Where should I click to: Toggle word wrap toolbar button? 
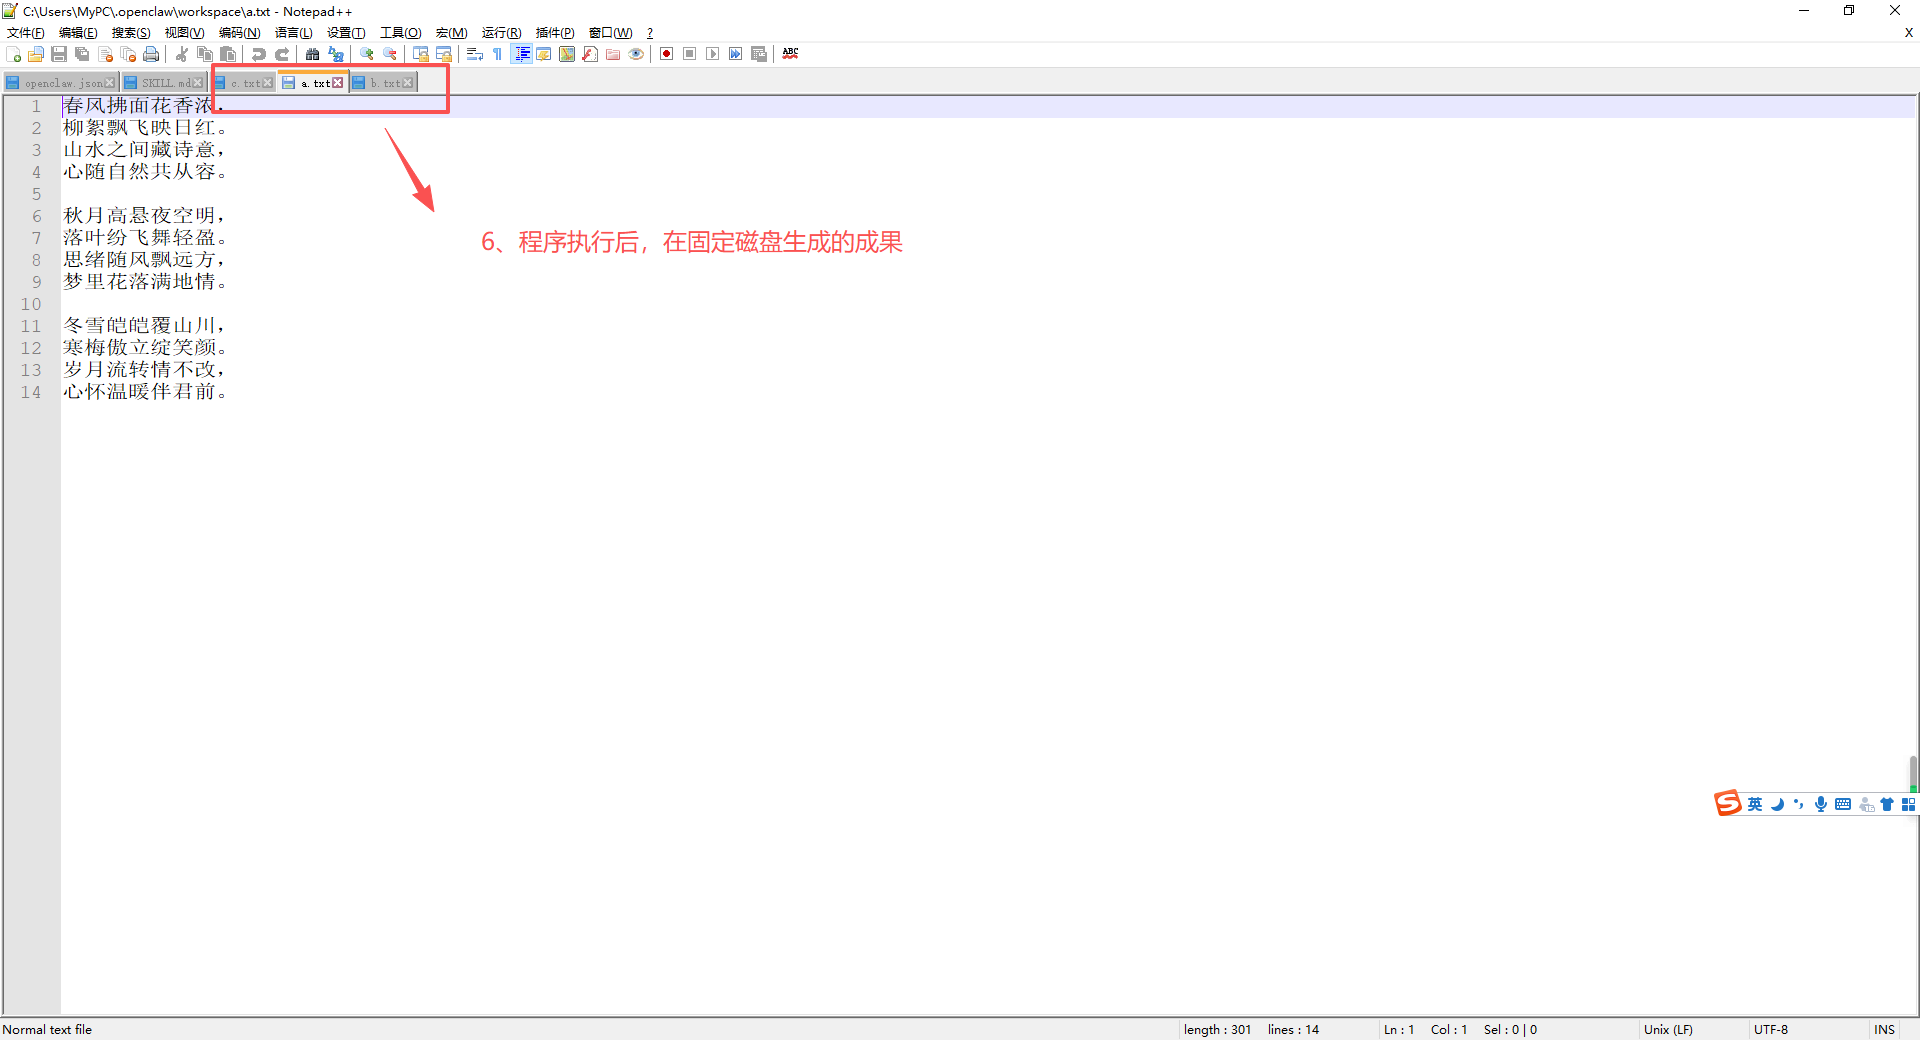[475, 54]
